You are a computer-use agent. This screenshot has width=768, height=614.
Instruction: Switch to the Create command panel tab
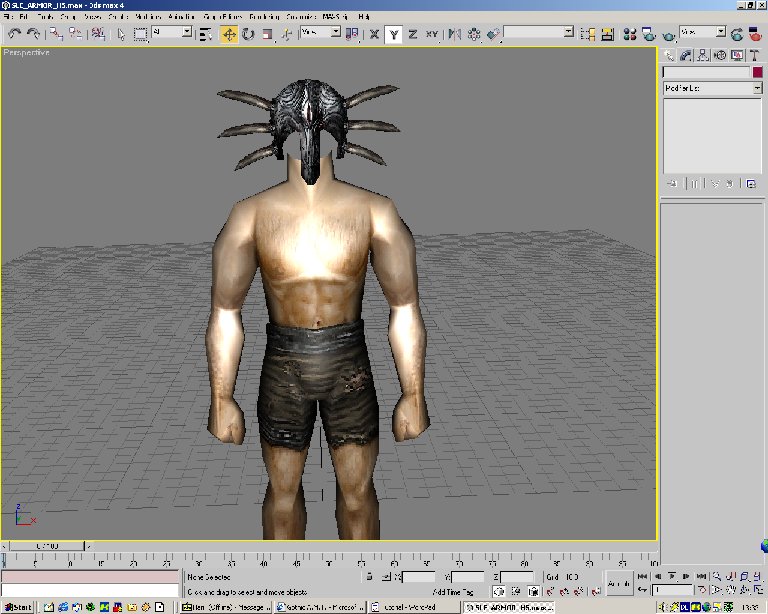[x=669, y=55]
